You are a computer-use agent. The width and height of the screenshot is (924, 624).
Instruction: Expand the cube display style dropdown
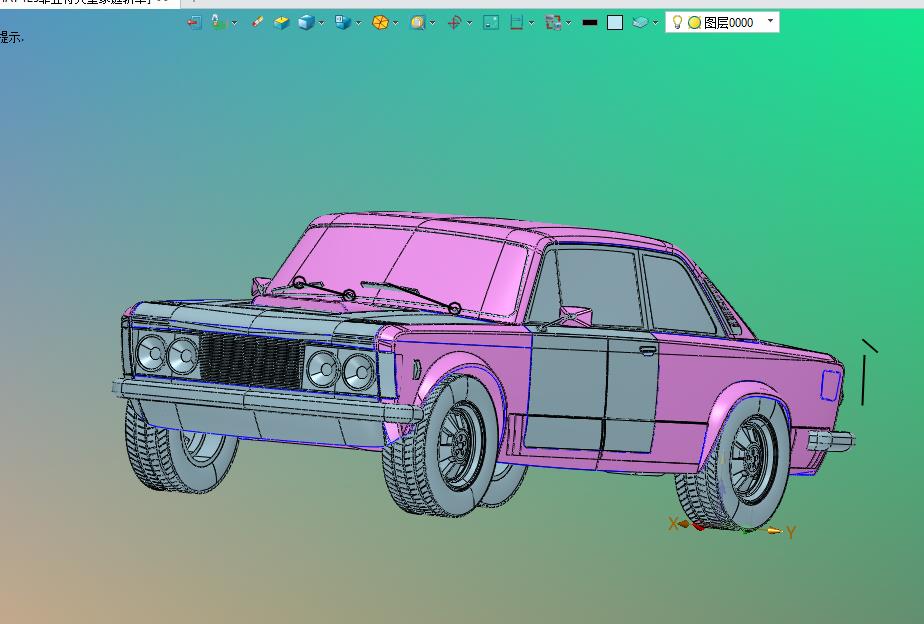tap(358, 23)
